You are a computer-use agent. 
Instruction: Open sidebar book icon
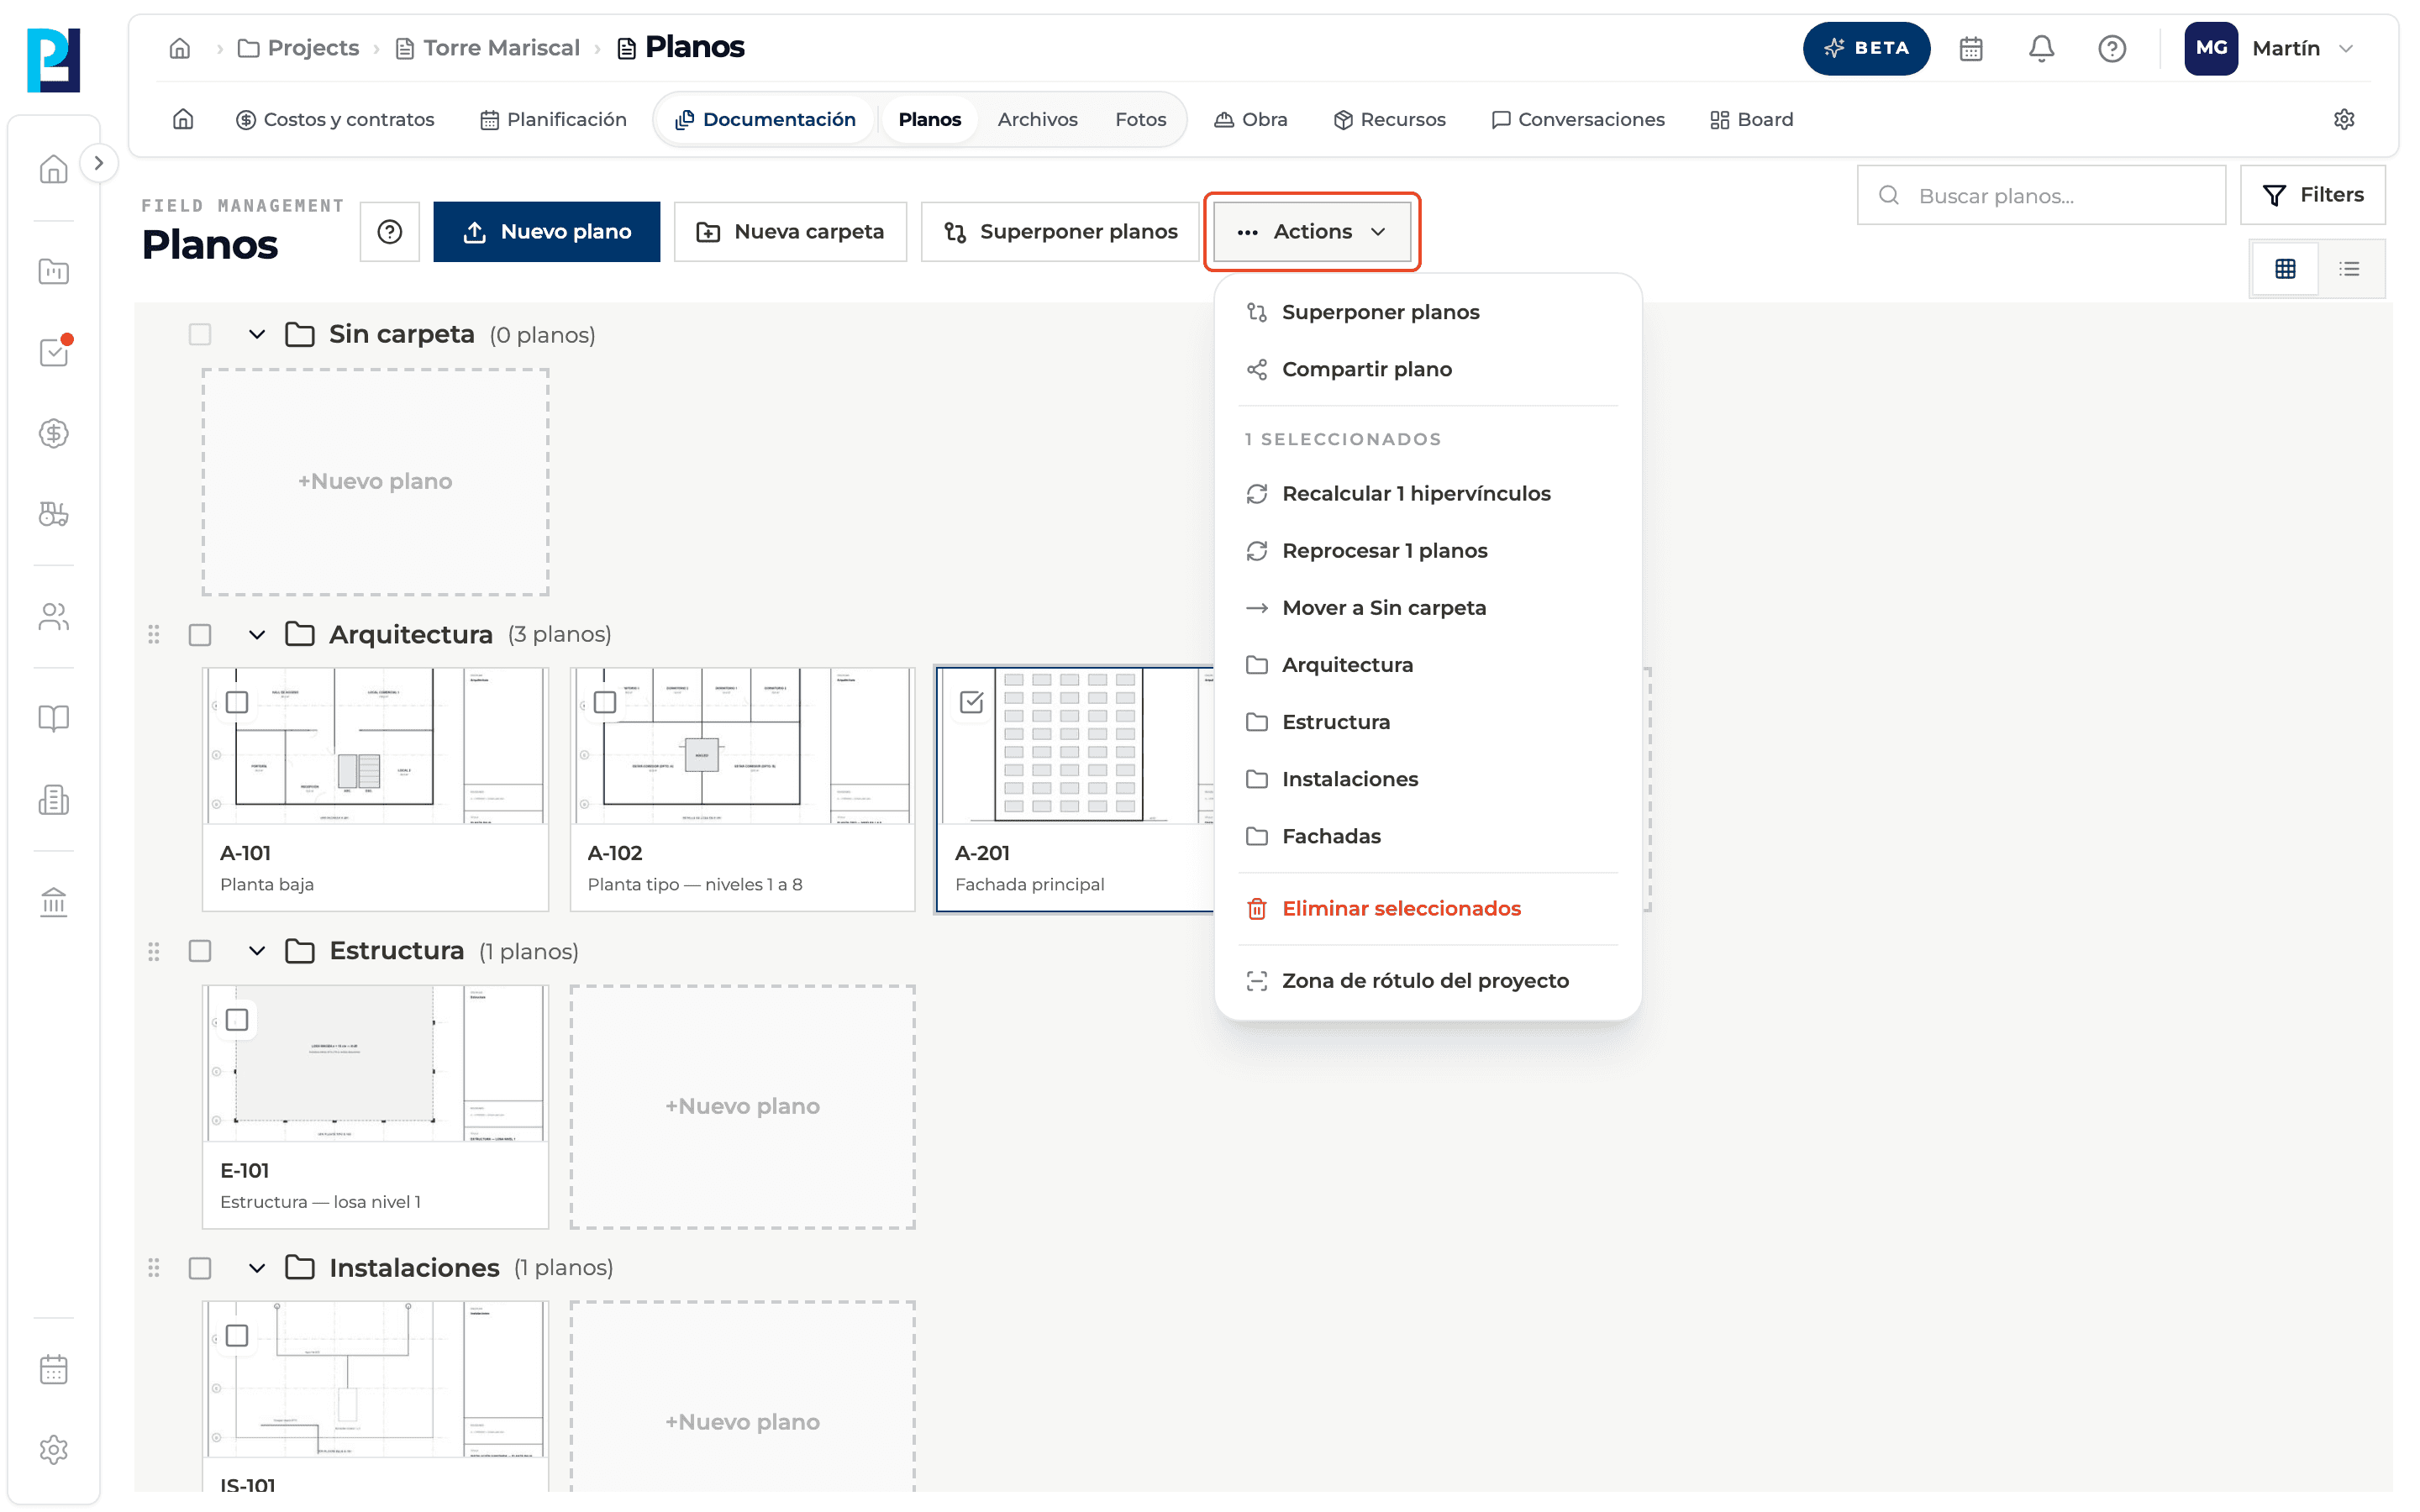coord(54,718)
